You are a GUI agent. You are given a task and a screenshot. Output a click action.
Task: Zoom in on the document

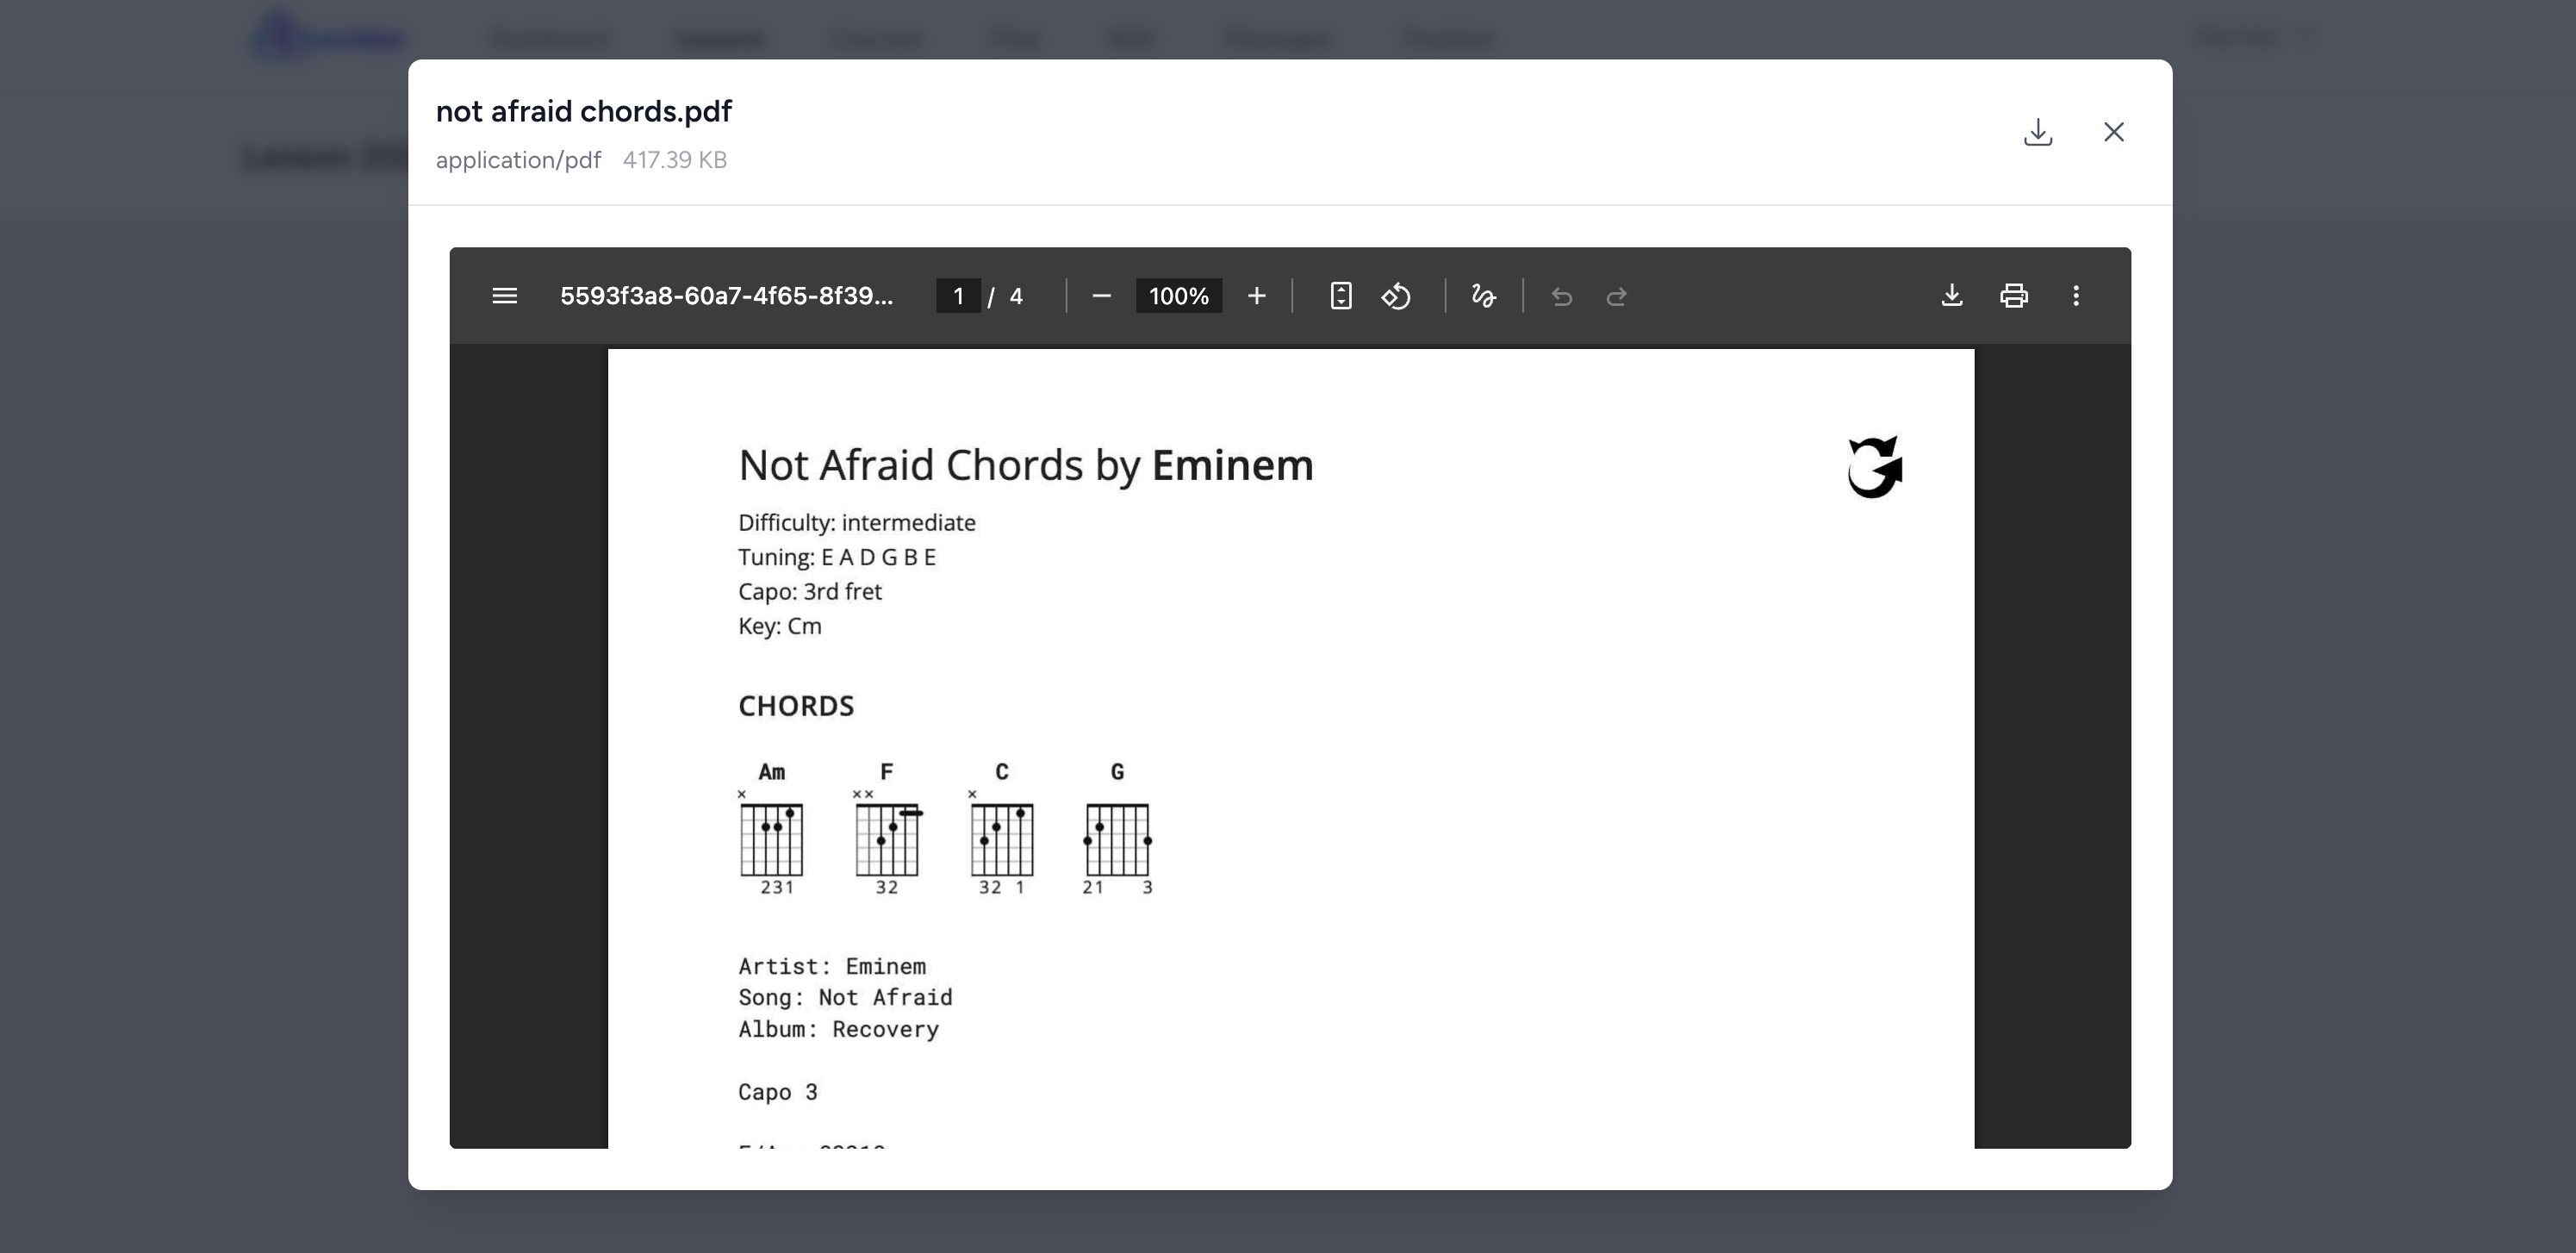pyautogui.click(x=1256, y=296)
